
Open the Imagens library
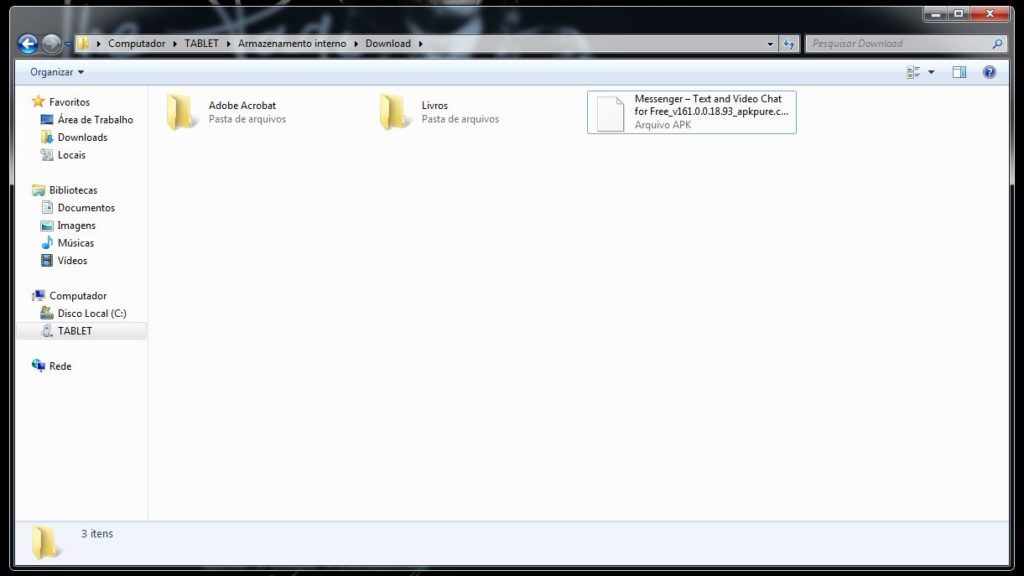[x=76, y=225]
